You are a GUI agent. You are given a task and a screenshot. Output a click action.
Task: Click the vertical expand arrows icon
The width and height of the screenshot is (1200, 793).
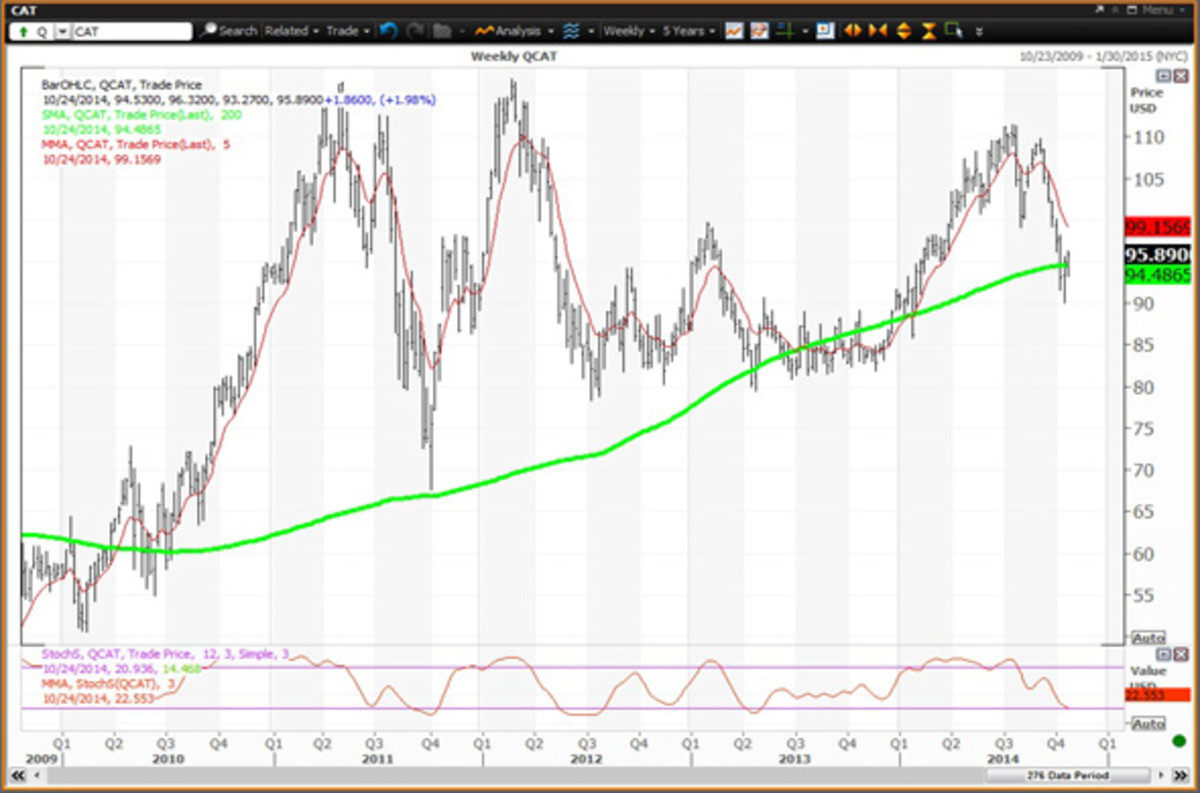pos(904,31)
